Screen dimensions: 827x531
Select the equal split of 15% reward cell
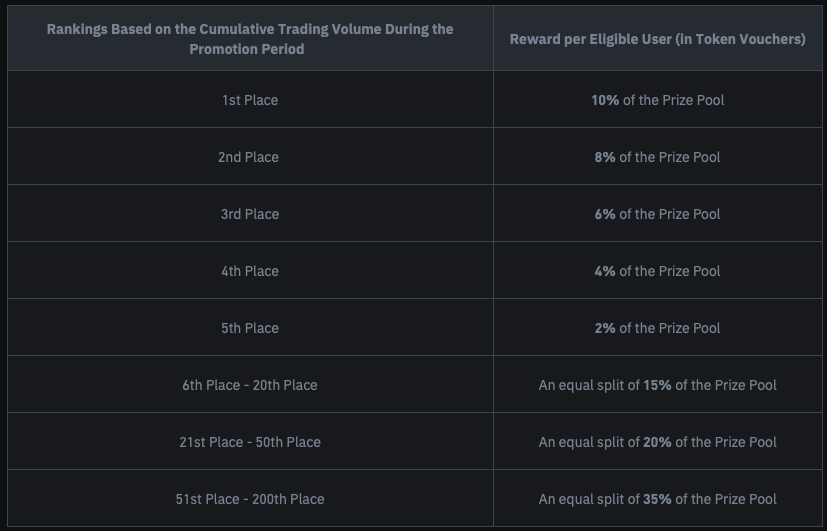[657, 385]
